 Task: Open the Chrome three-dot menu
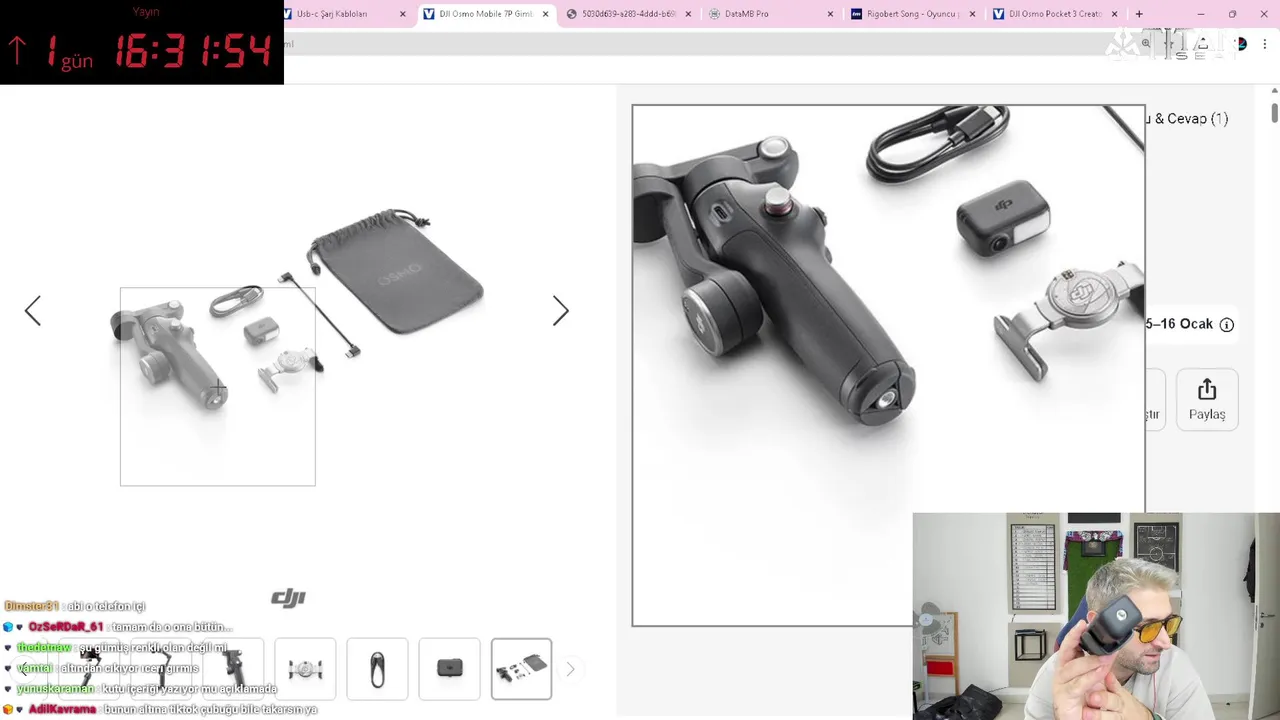[x=1265, y=44]
